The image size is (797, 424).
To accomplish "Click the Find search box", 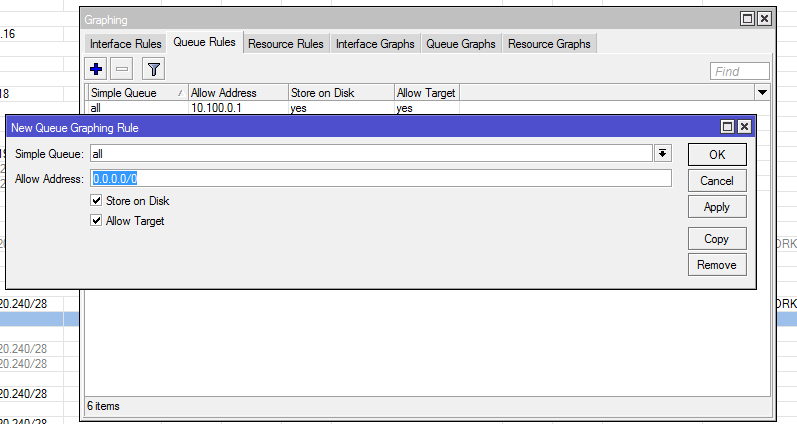I will pyautogui.click(x=740, y=71).
